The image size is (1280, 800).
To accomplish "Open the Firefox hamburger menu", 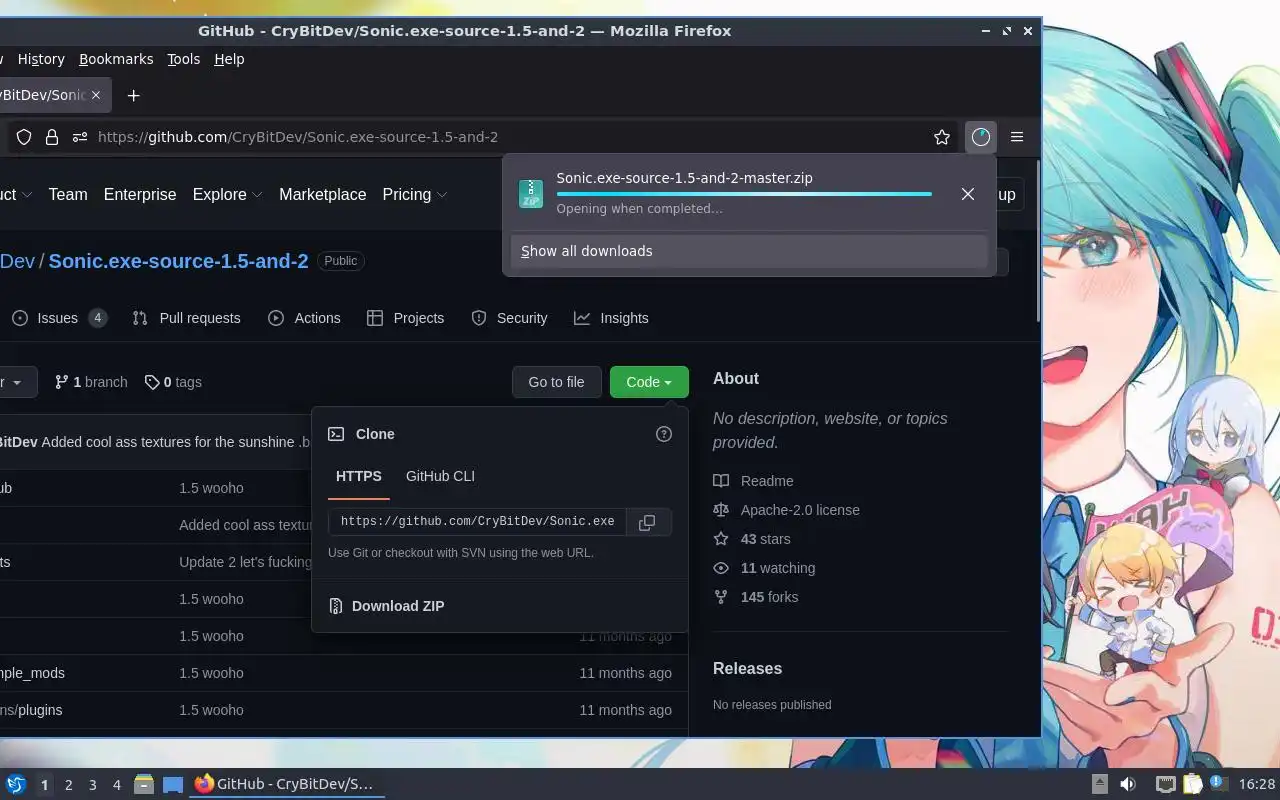I will pyautogui.click(x=1017, y=137).
